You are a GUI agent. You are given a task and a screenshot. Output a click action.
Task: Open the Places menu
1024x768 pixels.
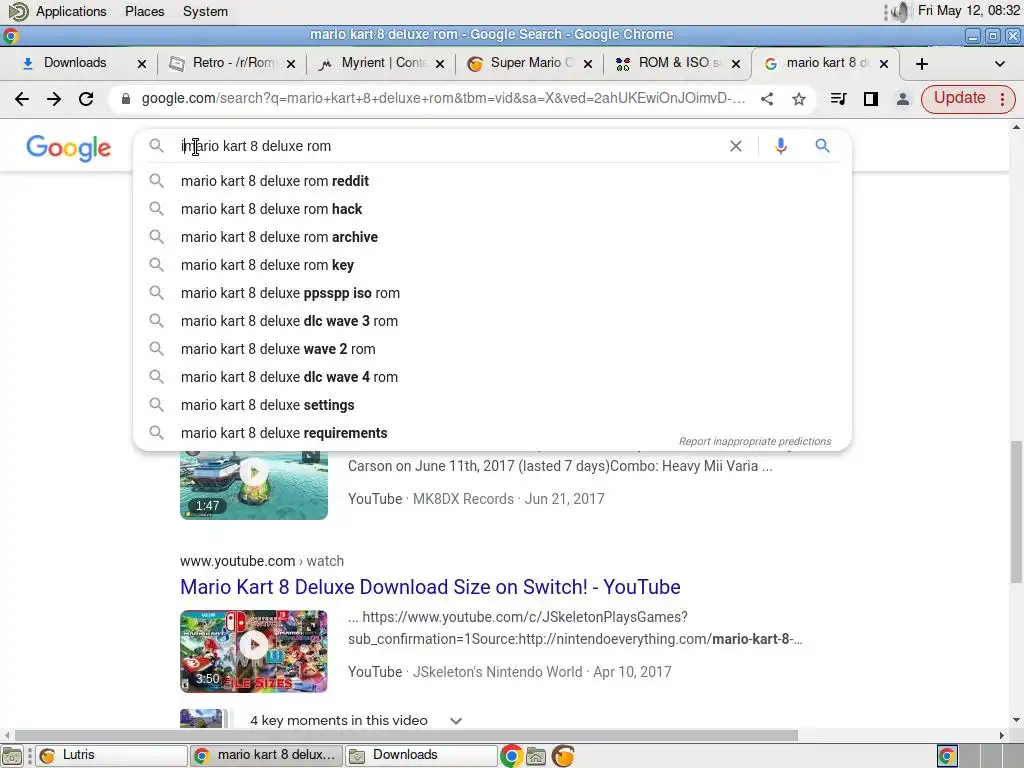pos(144,12)
